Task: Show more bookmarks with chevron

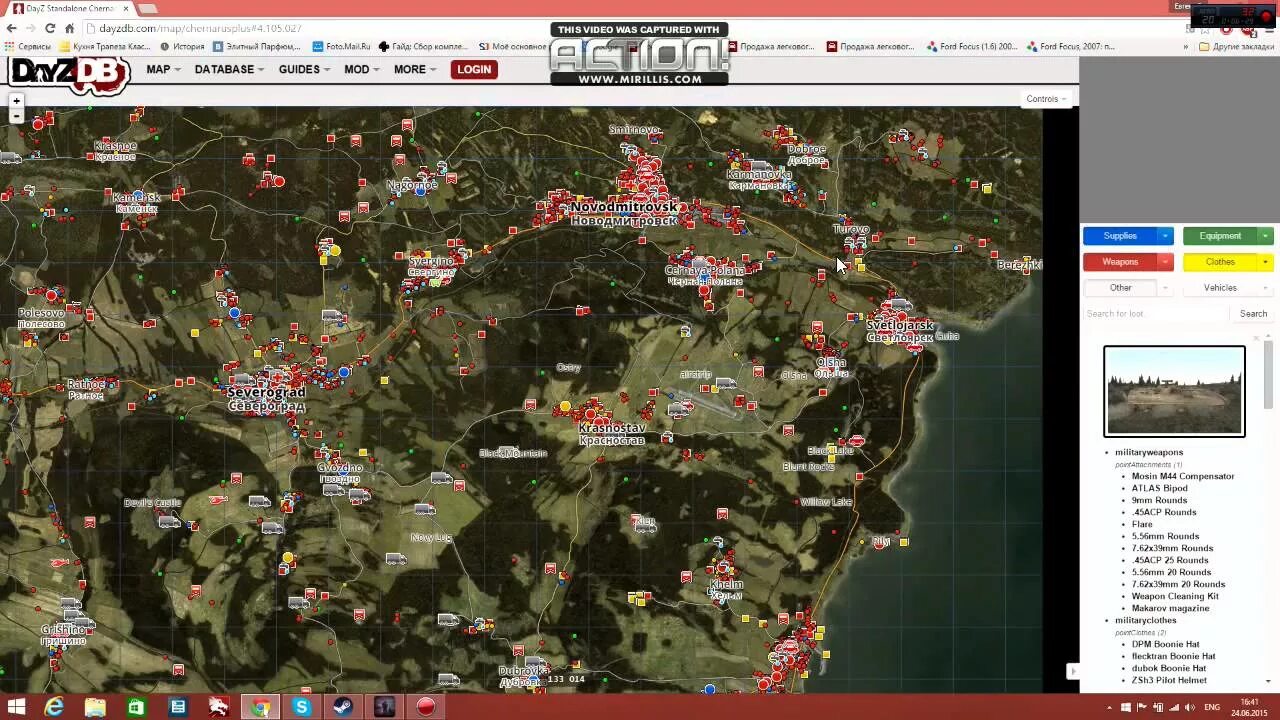Action: (x=1186, y=46)
